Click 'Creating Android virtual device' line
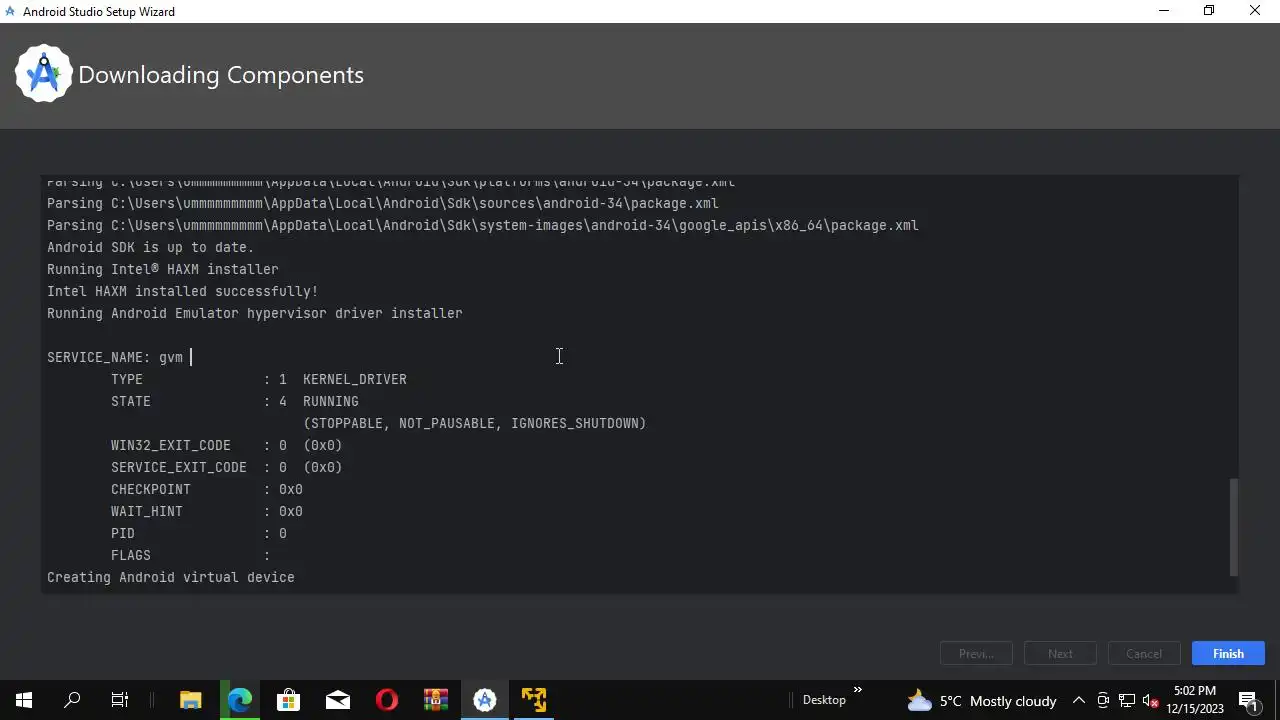 tap(171, 577)
